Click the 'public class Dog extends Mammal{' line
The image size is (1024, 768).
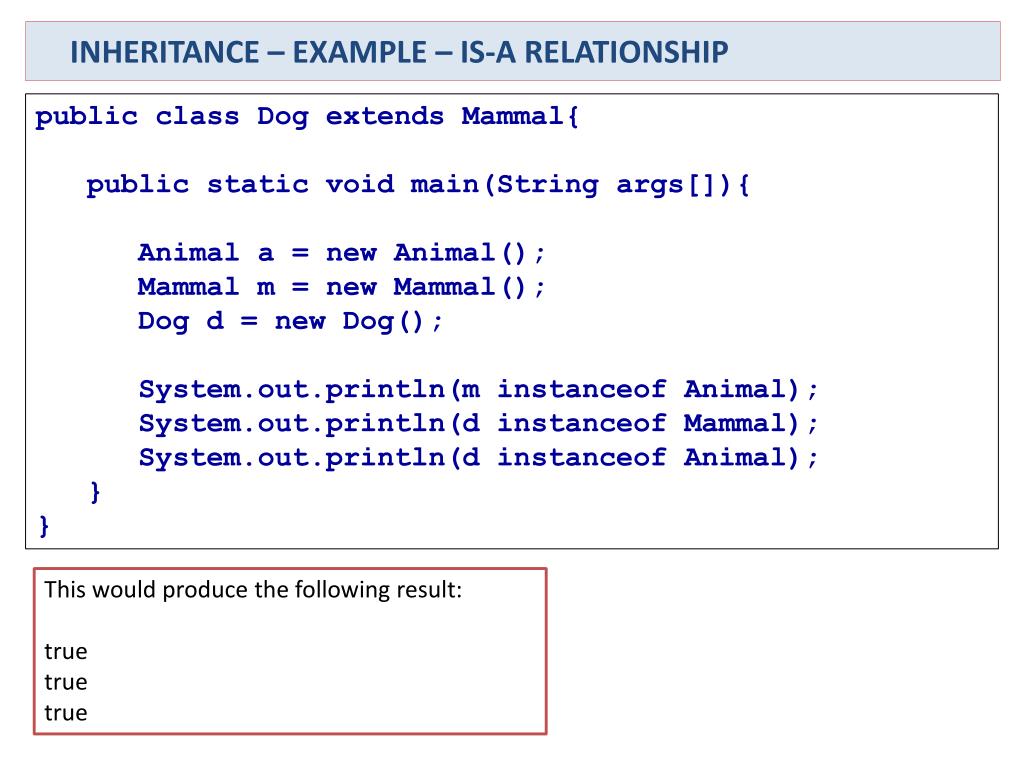tap(307, 117)
